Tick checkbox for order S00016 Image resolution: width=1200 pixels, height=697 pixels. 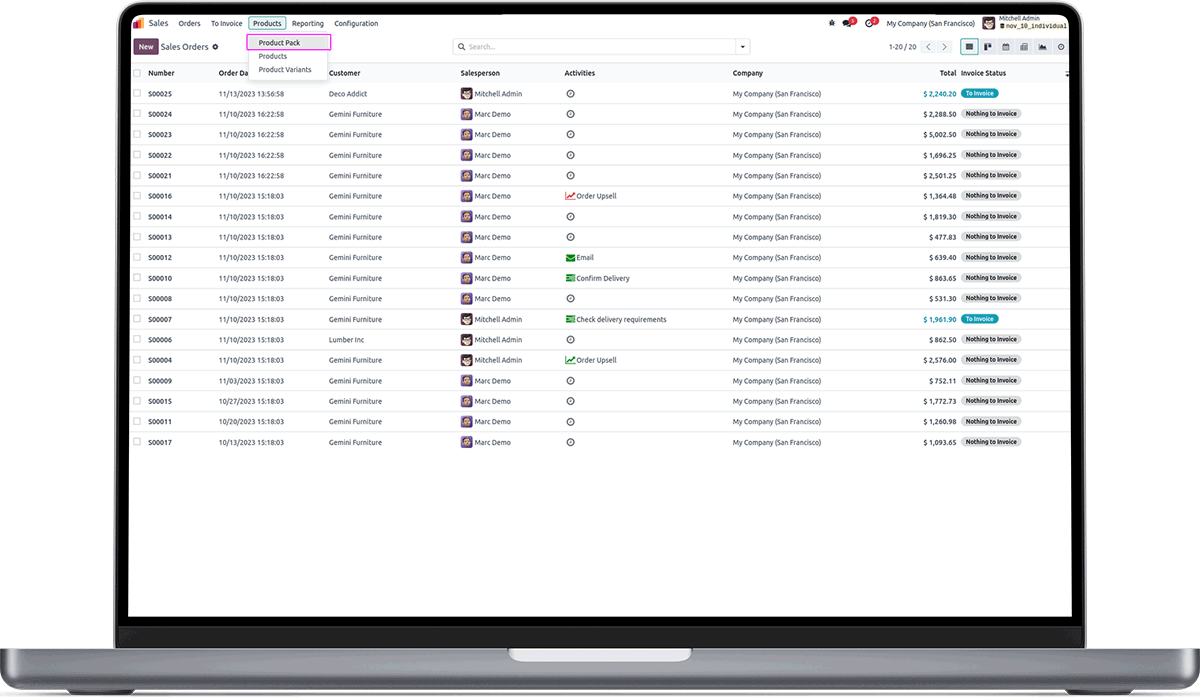tap(137, 196)
